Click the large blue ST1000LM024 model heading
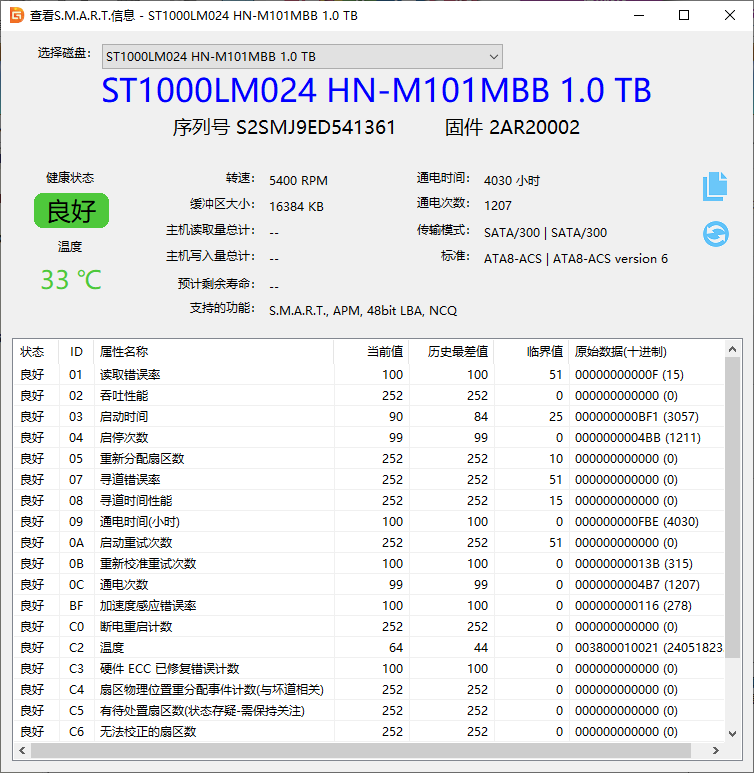The image size is (754, 773). click(376, 90)
